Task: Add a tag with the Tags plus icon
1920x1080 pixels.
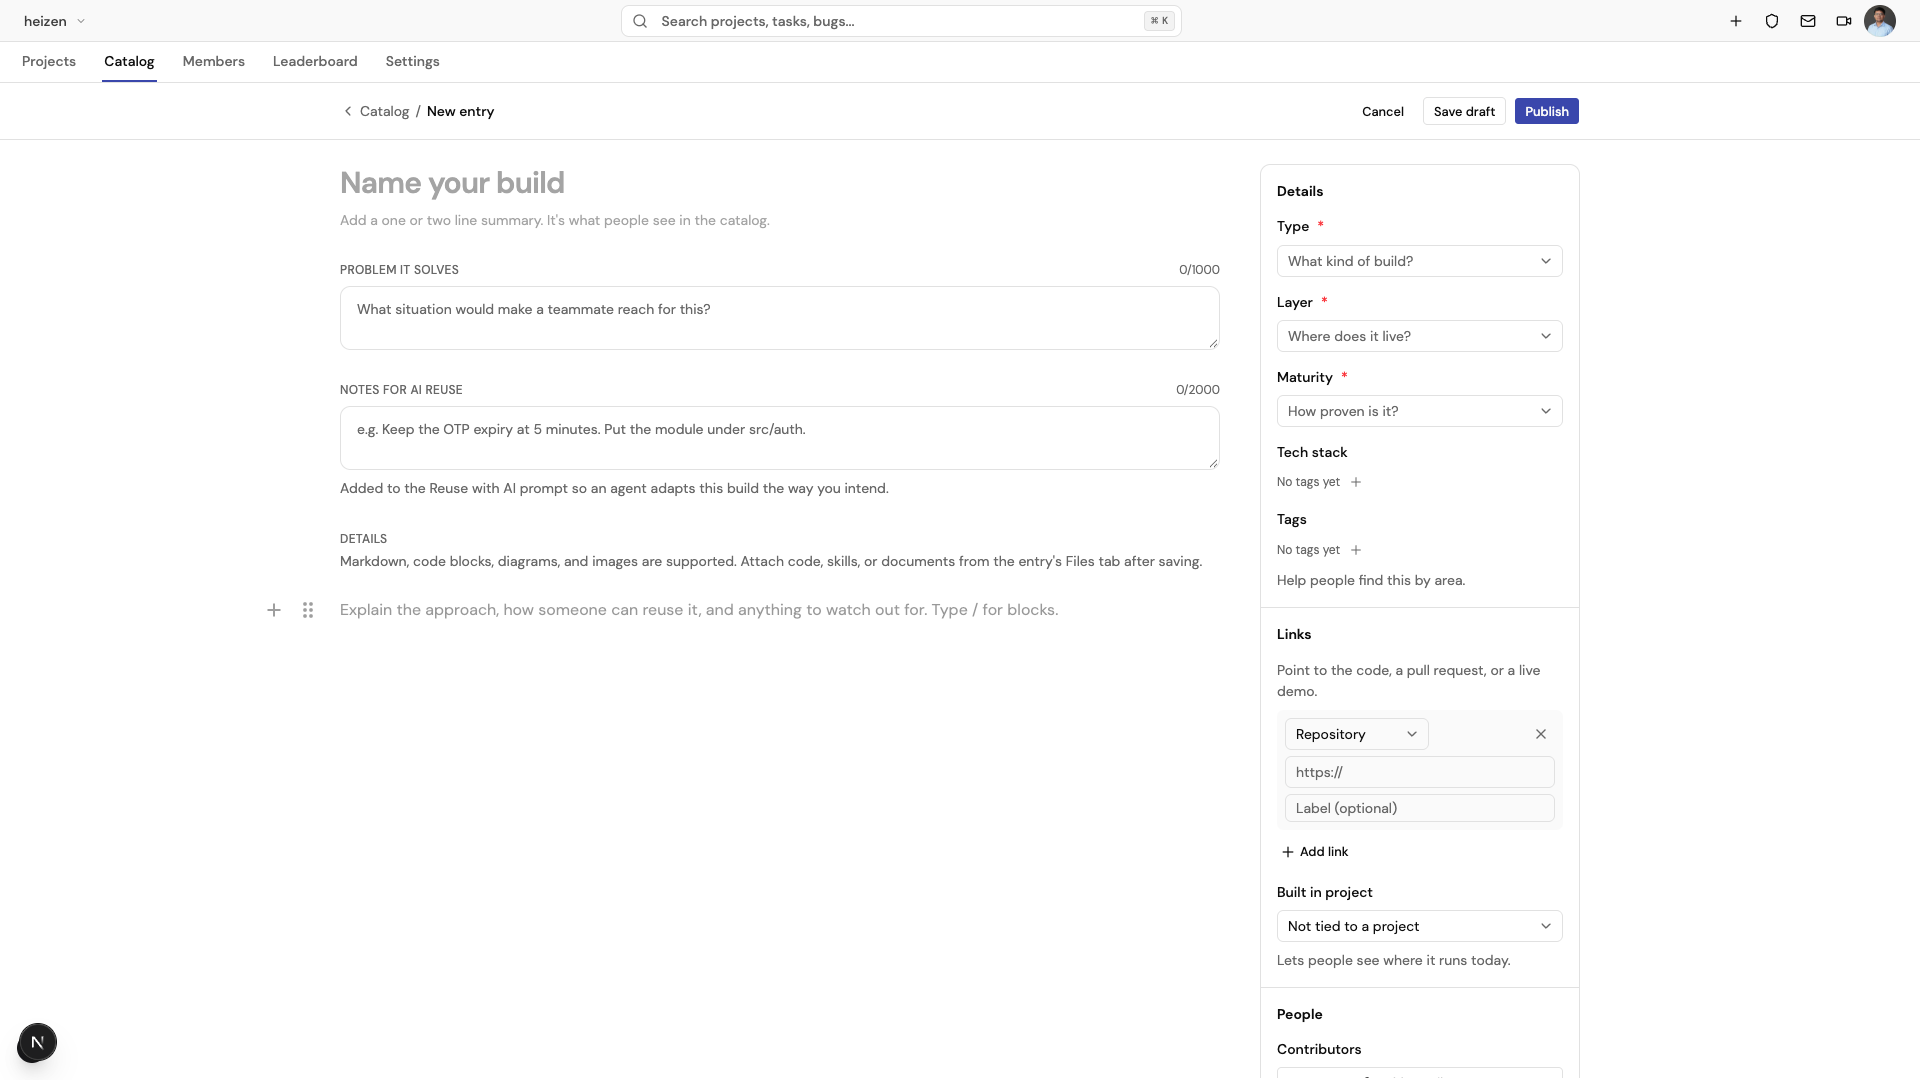Action: click(x=1356, y=550)
